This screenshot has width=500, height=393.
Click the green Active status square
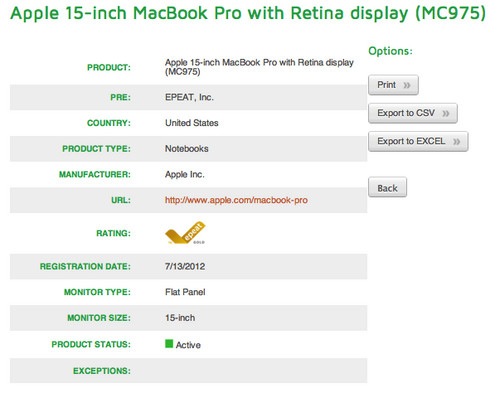click(169, 344)
